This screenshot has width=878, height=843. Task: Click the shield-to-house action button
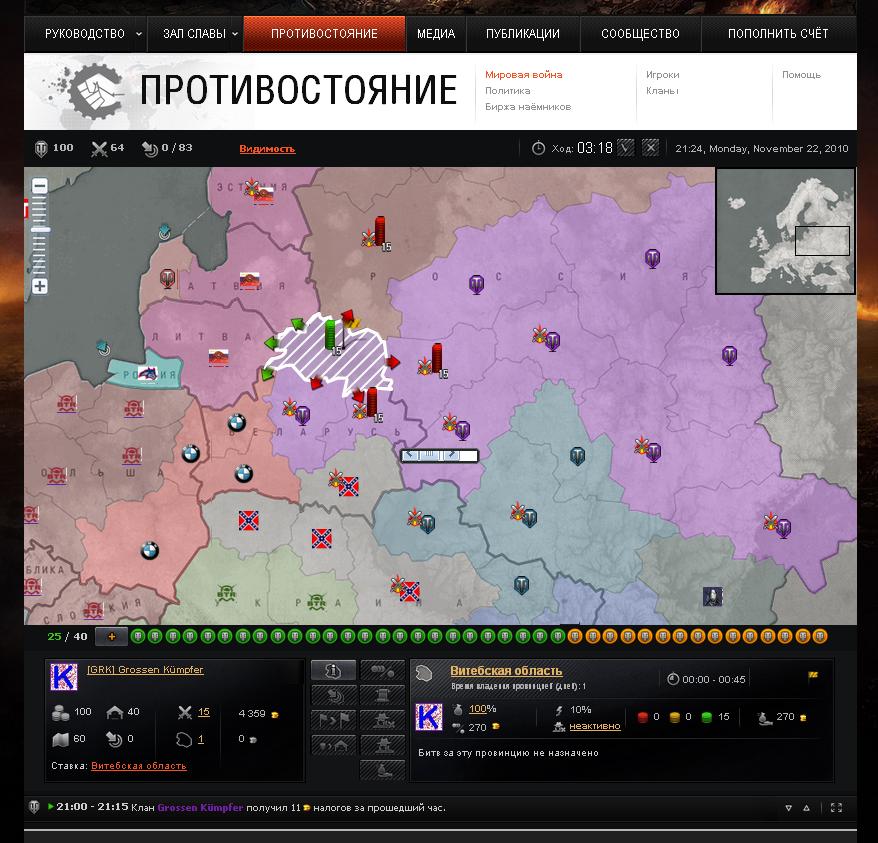pyautogui.click(x=333, y=745)
